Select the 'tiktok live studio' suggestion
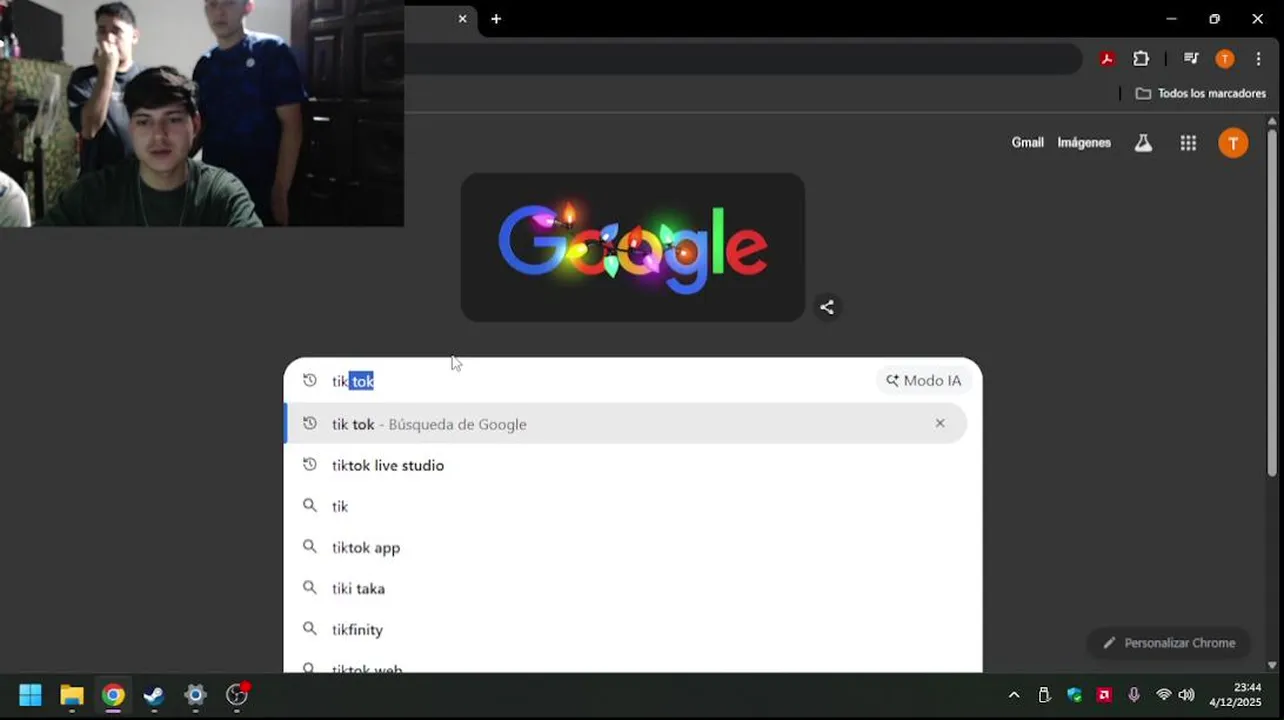The width and height of the screenshot is (1284, 720). 626,465
